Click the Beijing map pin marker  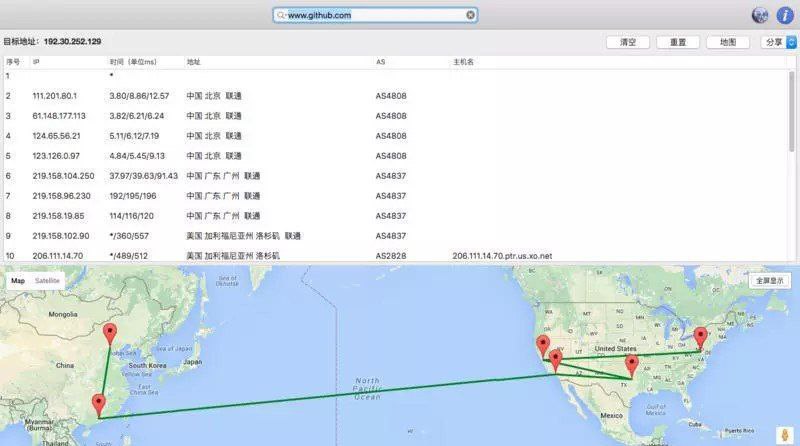pos(110,333)
